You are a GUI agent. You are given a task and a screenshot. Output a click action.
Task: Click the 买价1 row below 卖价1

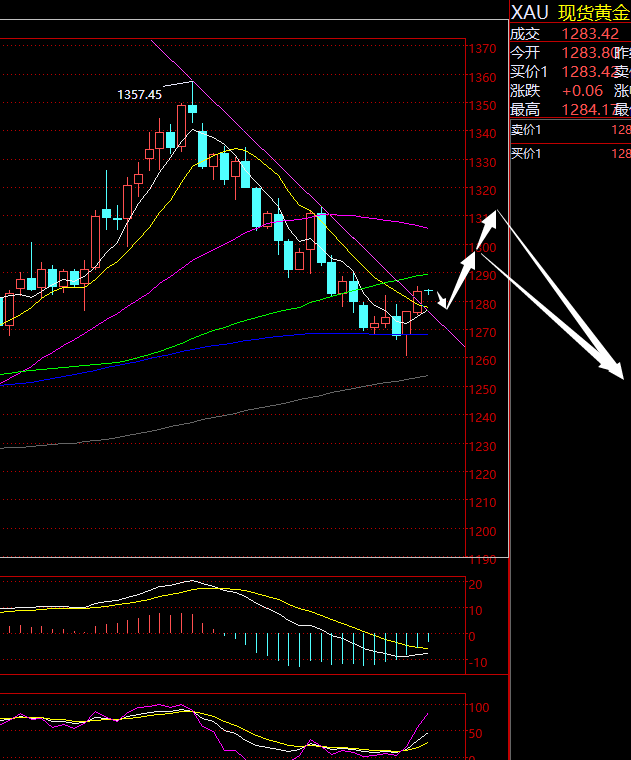pos(570,154)
